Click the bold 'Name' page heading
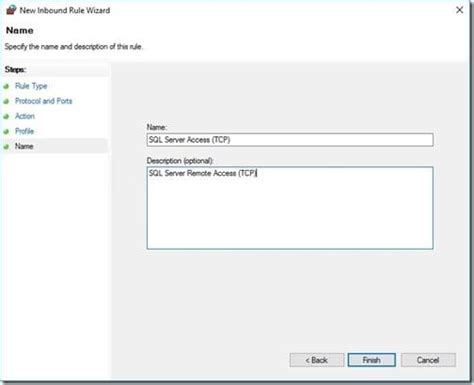 click(20, 30)
